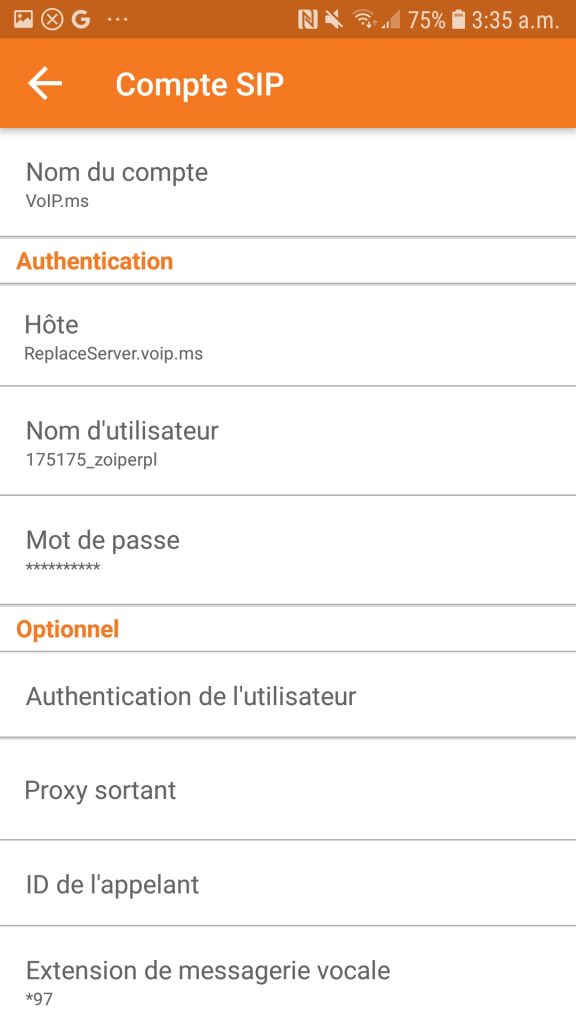Open the Hôte server setting

[x=288, y=335]
